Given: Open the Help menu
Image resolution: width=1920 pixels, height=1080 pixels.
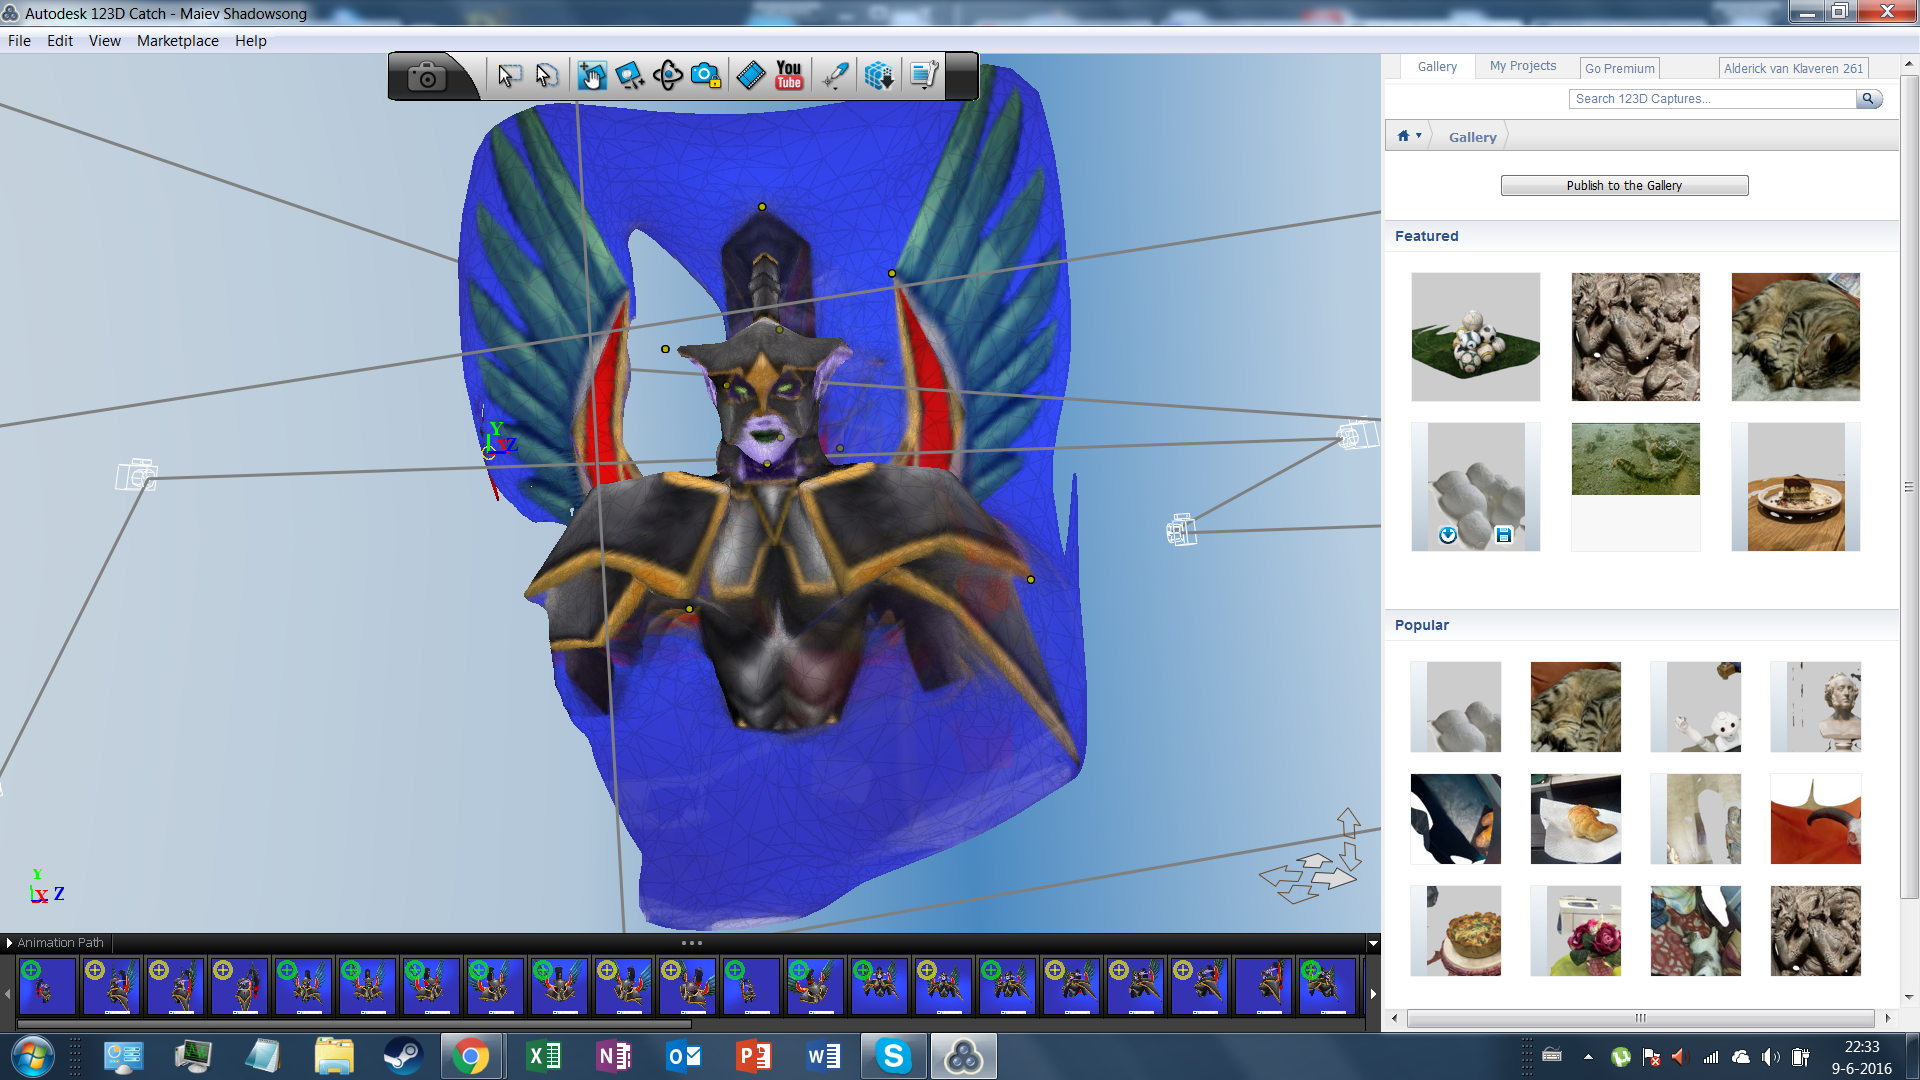Looking at the screenshot, I should [250, 41].
